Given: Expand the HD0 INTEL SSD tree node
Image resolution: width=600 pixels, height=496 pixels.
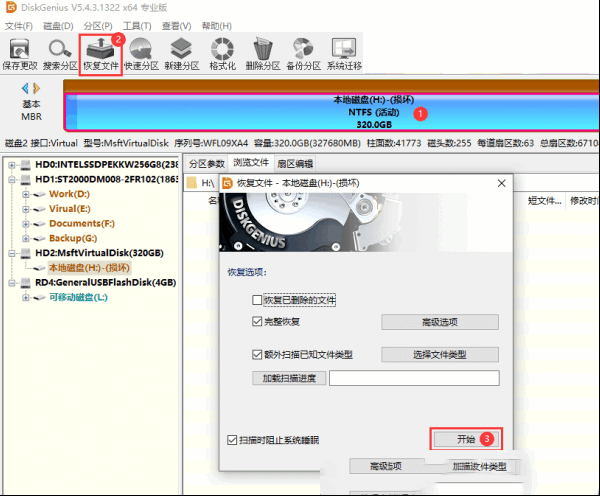Looking at the screenshot, I should 12,165.
